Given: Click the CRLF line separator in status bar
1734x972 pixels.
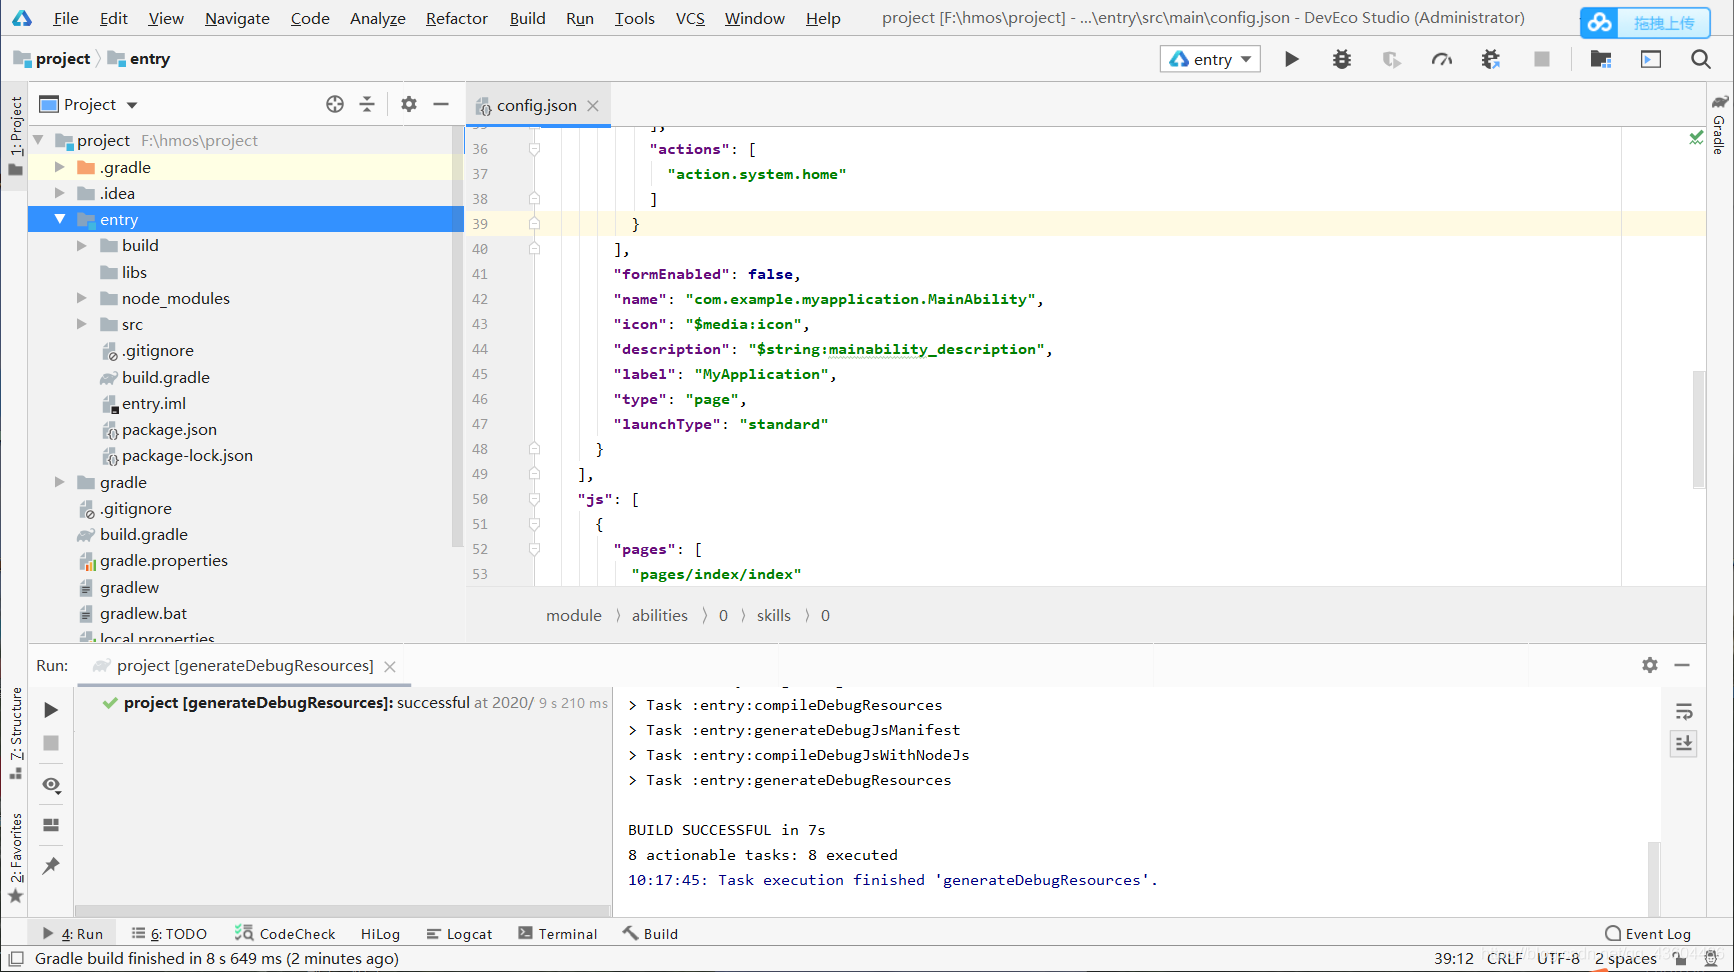Looking at the screenshot, I should pyautogui.click(x=1504, y=959).
